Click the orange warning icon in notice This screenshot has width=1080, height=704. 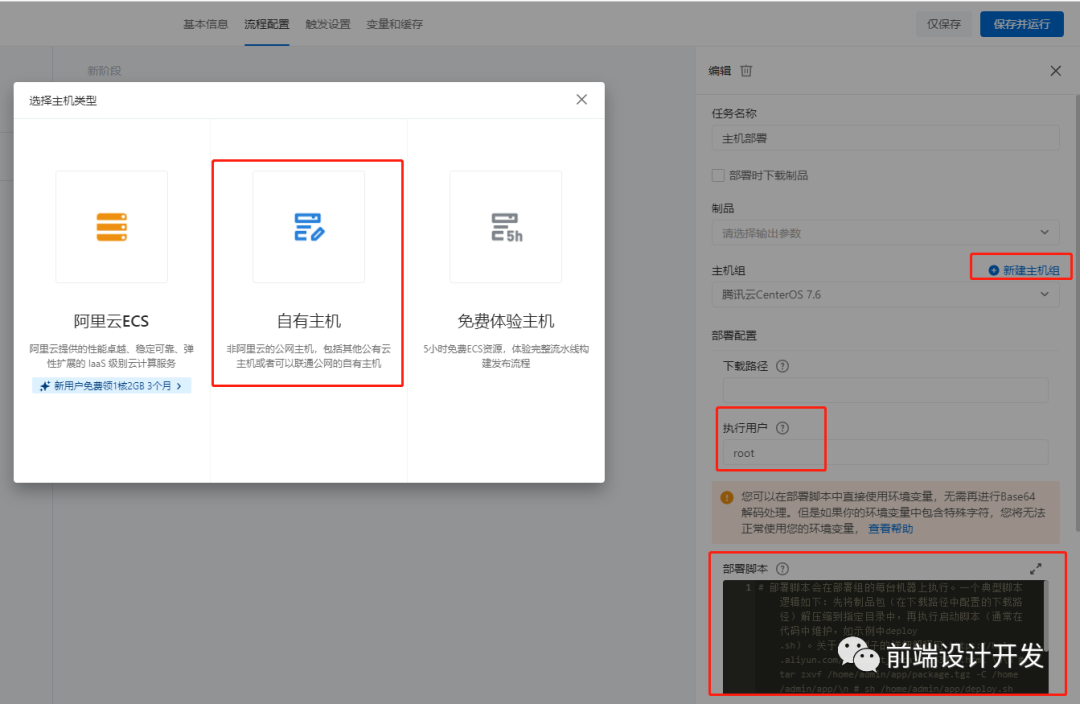[x=727, y=497]
